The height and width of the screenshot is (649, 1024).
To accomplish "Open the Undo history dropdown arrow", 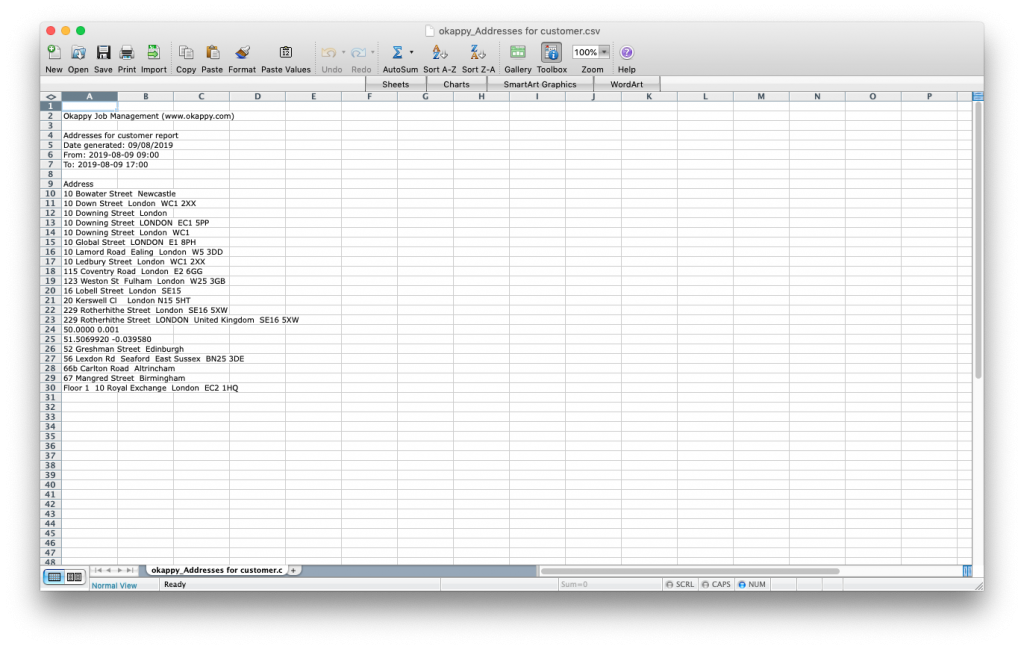I will [x=344, y=53].
